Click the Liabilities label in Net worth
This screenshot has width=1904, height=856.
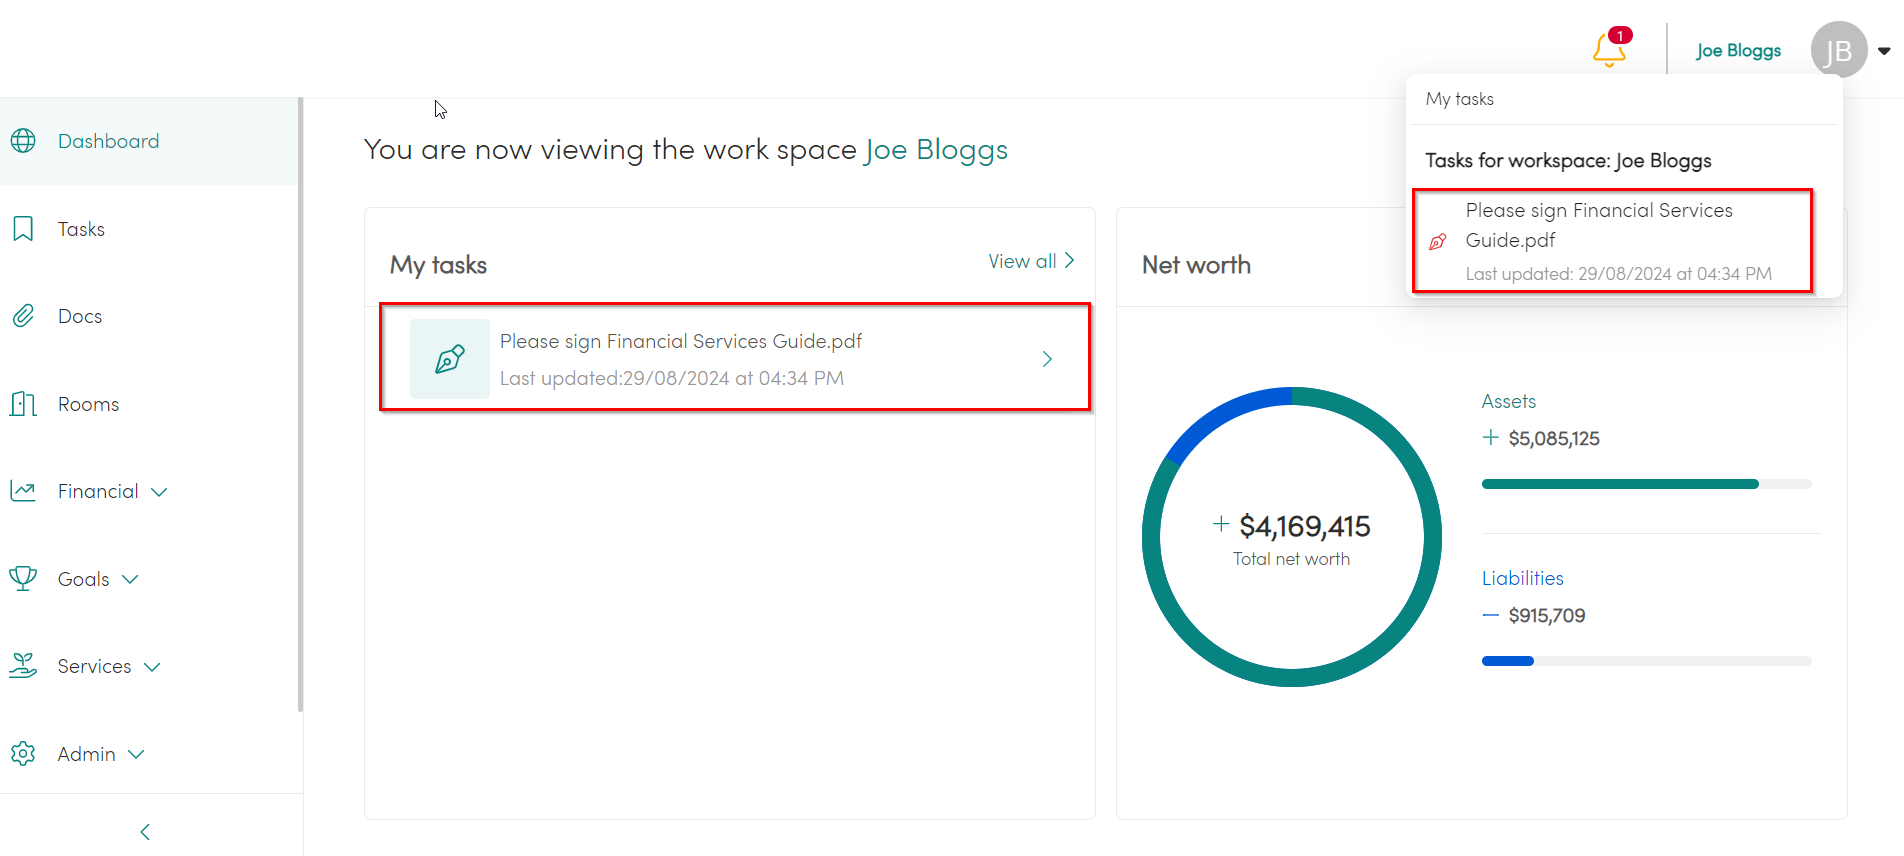1522,578
